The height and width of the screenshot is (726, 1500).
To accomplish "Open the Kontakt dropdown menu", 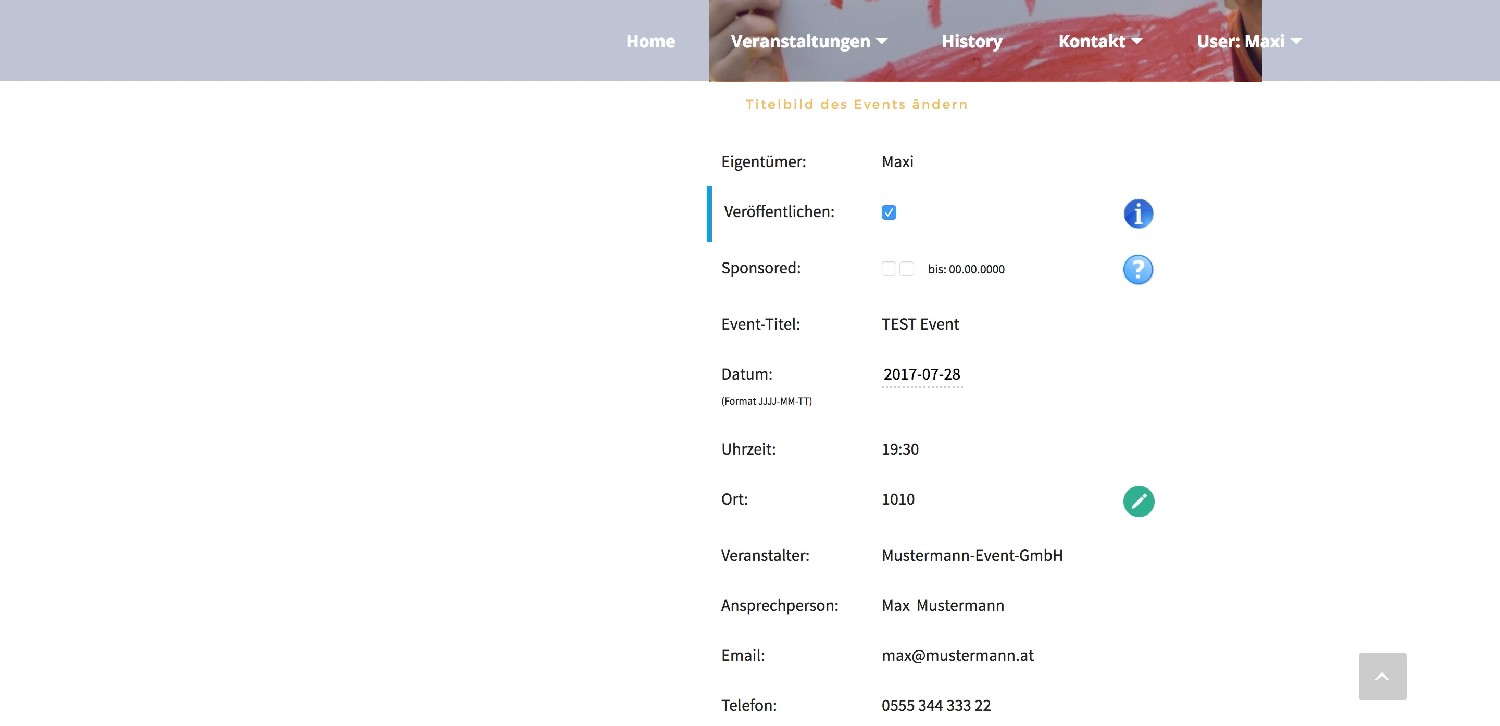I will click(1099, 41).
